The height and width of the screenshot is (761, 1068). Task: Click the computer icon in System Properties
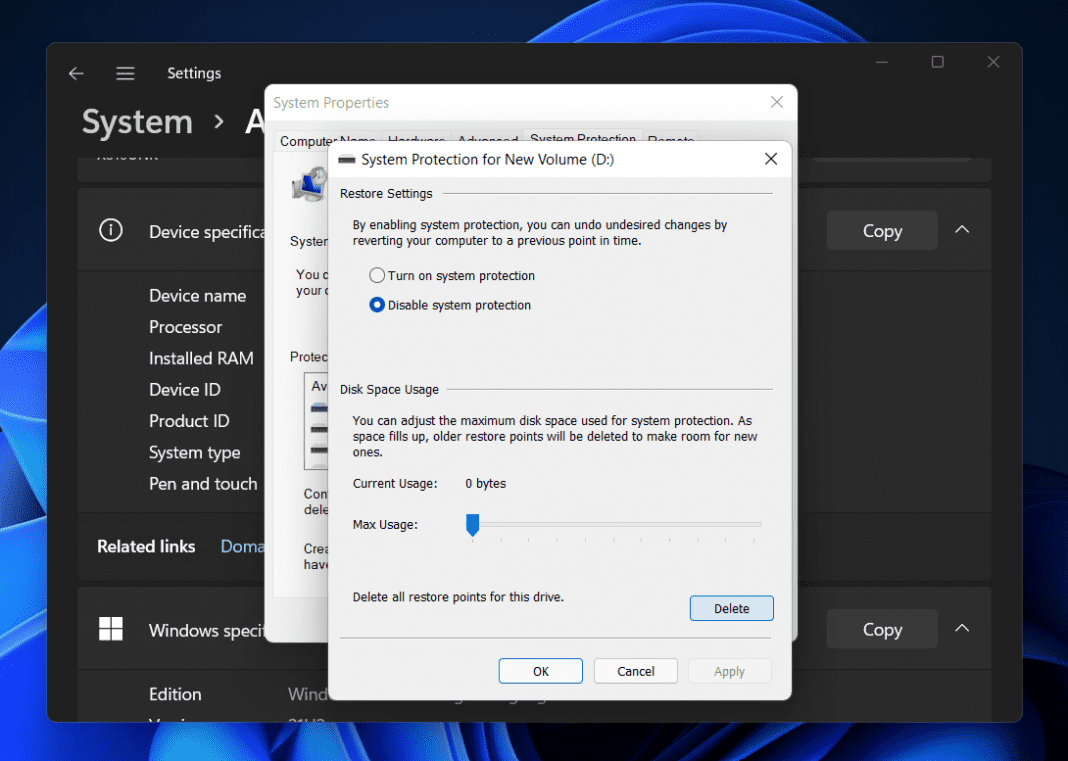pyautogui.click(x=306, y=184)
